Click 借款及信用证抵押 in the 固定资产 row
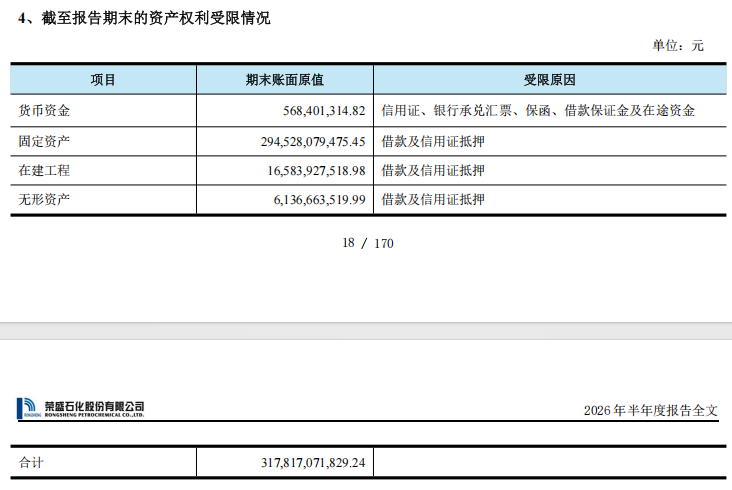Image resolution: width=732 pixels, height=490 pixels. (433, 141)
